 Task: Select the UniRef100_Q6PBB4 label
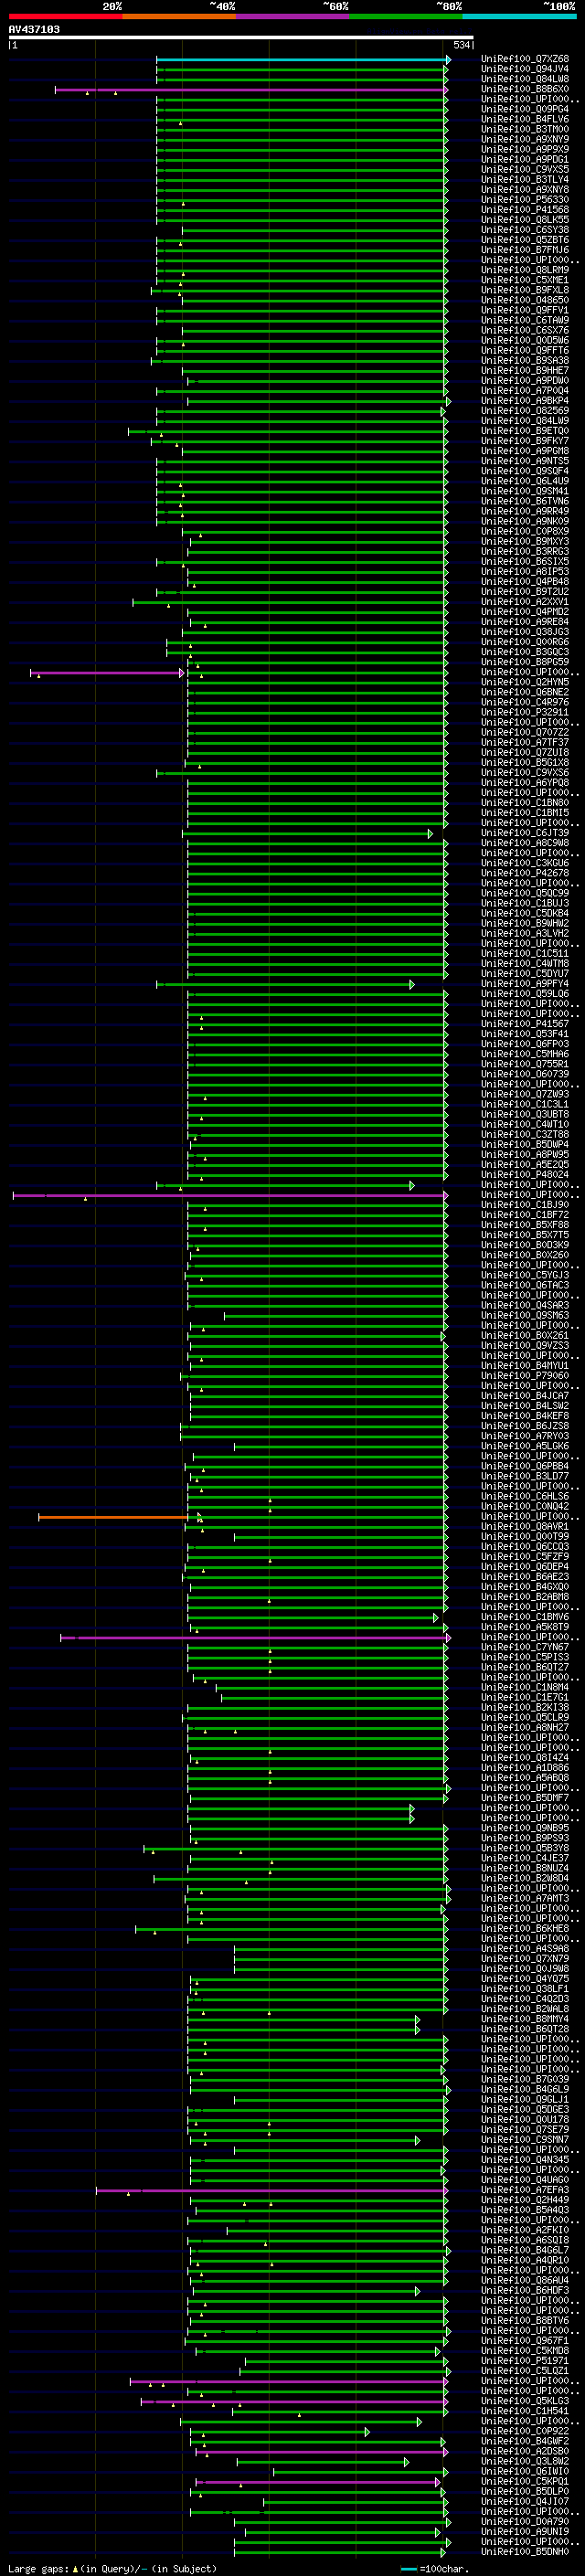point(525,1466)
